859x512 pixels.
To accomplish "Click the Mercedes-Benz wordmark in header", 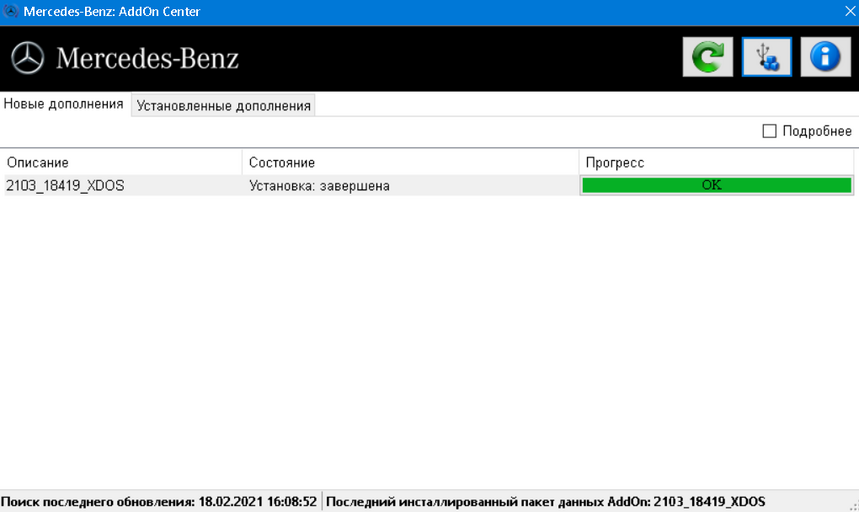I will pyautogui.click(x=147, y=58).
